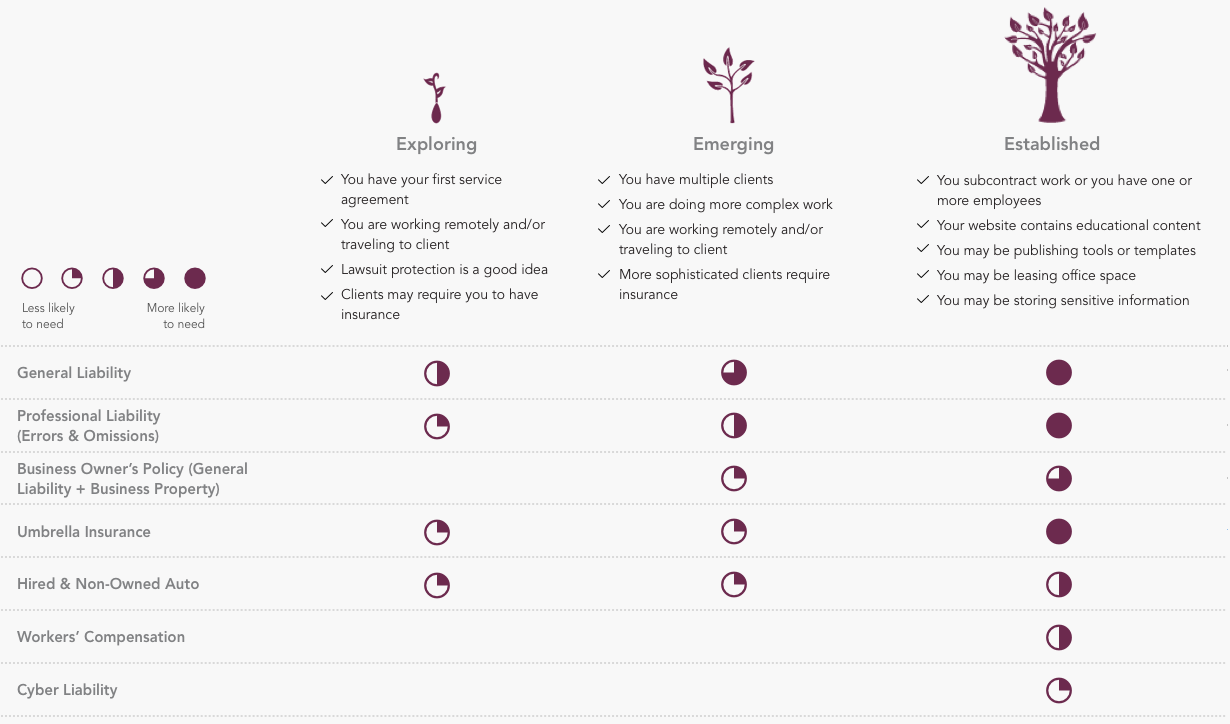Click the empty legend circle for less likely
1230x724 pixels.
pyautogui.click(x=32, y=278)
